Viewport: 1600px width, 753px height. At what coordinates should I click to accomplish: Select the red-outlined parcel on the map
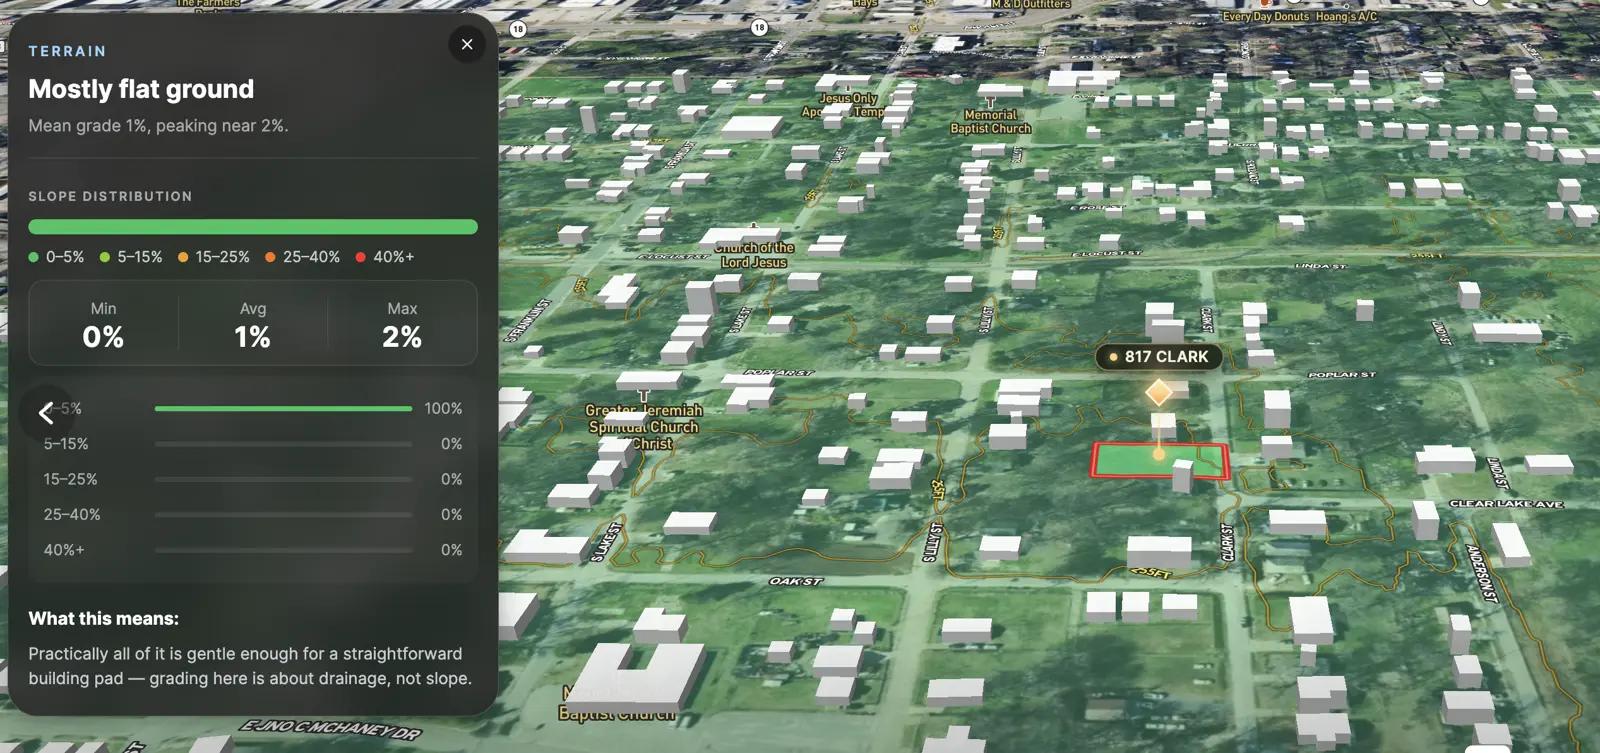click(1159, 461)
